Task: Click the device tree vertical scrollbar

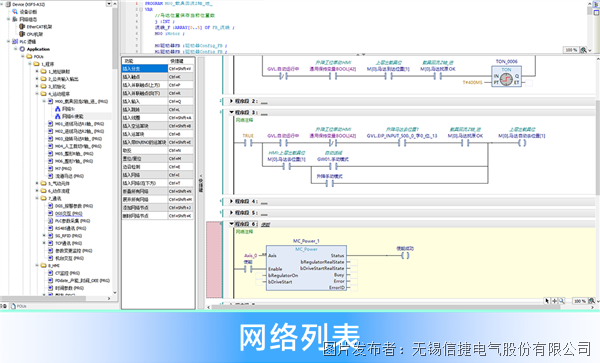Action: point(115,38)
